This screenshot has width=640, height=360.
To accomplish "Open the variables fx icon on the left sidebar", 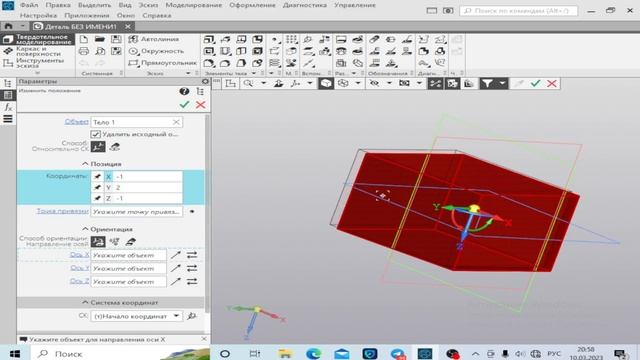I will coord(8,107).
